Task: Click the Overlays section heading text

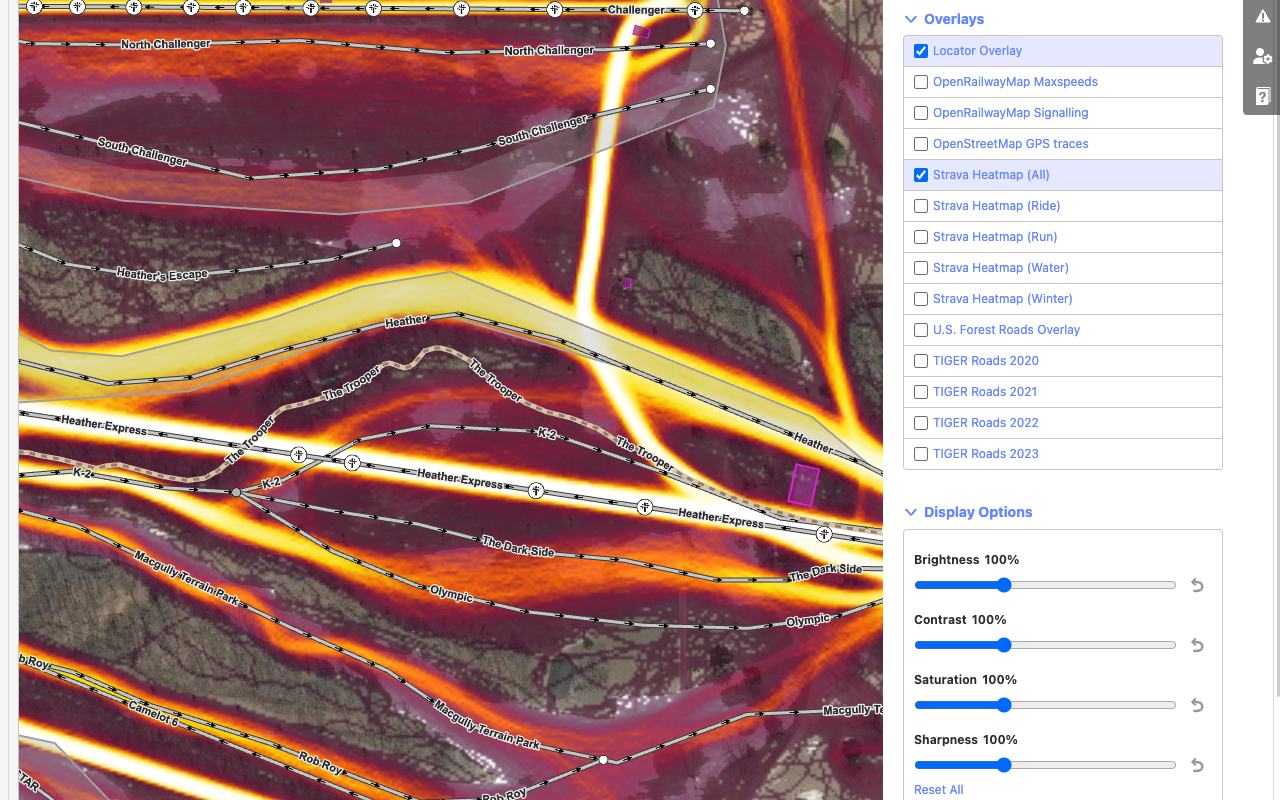Action: (x=954, y=19)
